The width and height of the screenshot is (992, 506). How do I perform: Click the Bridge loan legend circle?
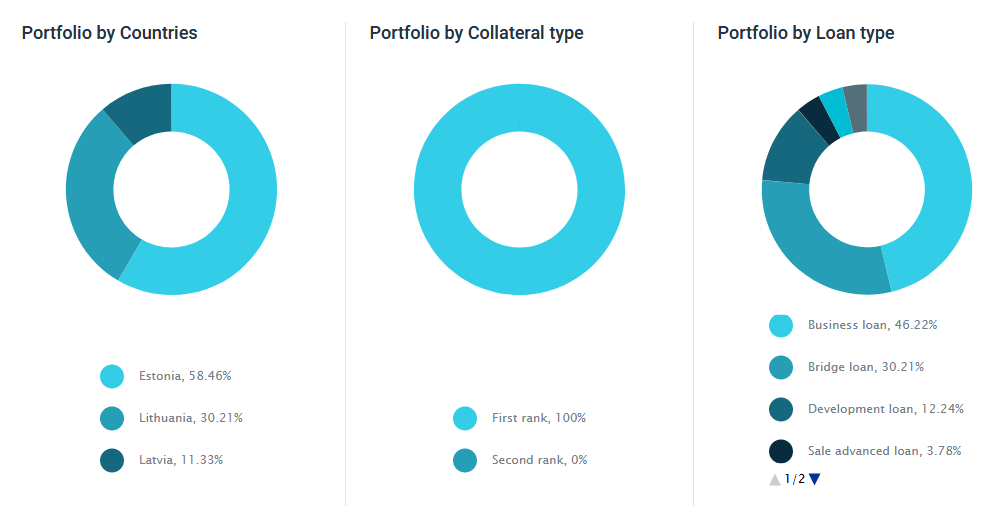coord(781,367)
